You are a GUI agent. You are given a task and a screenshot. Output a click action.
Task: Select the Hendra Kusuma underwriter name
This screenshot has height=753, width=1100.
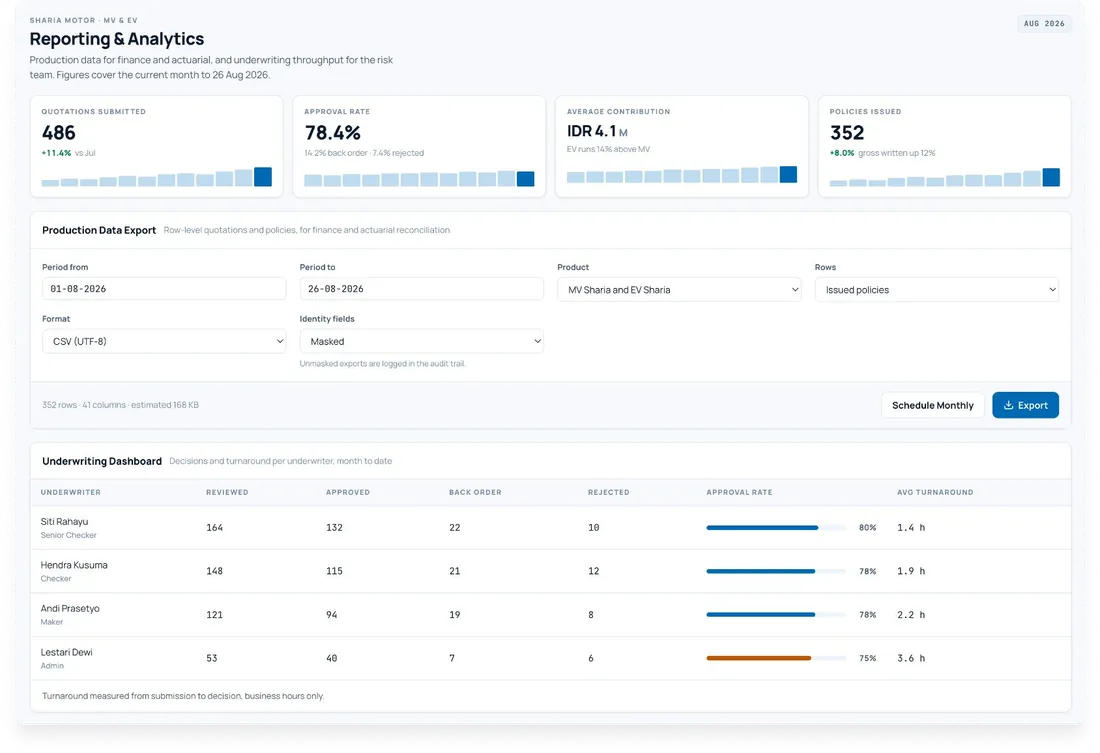coord(74,566)
